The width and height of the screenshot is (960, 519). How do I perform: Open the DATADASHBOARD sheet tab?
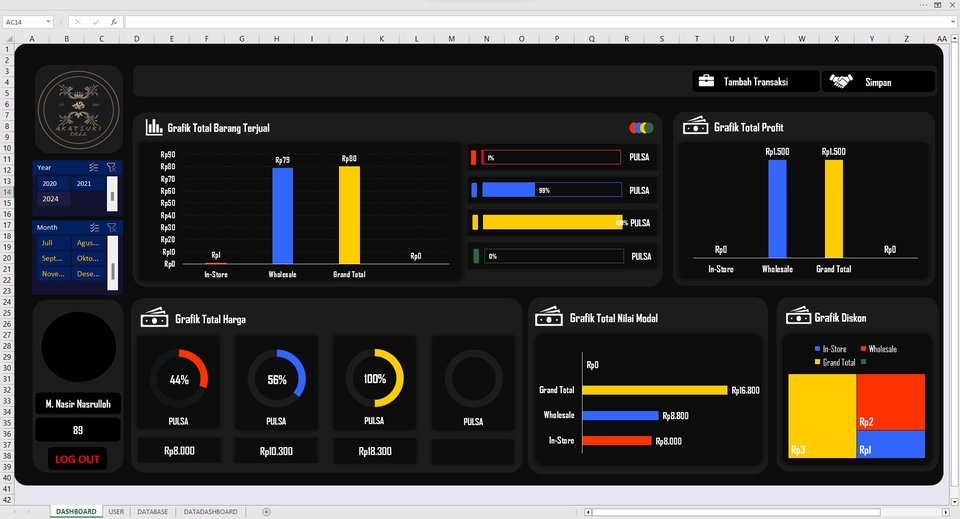pos(211,512)
